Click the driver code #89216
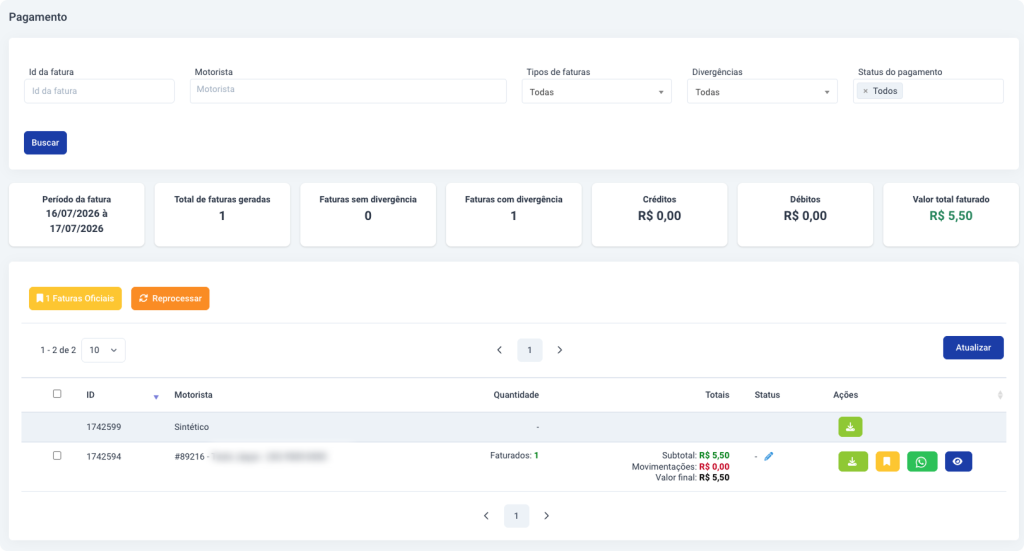The image size is (1024, 551). (189, 456)
